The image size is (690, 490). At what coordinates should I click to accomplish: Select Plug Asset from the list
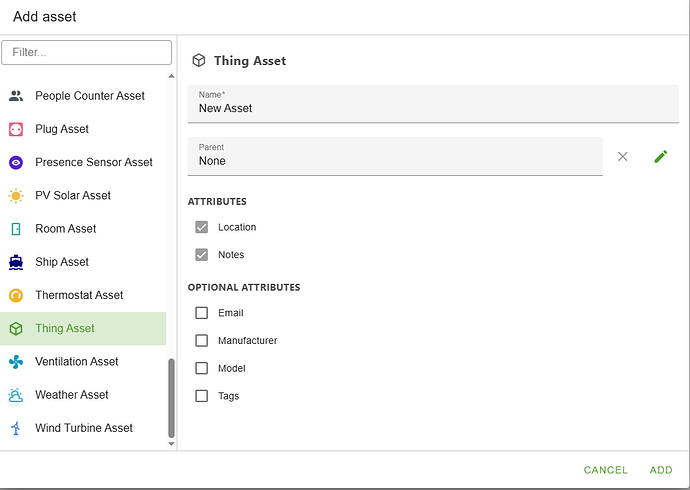click(x=83, y=129)
